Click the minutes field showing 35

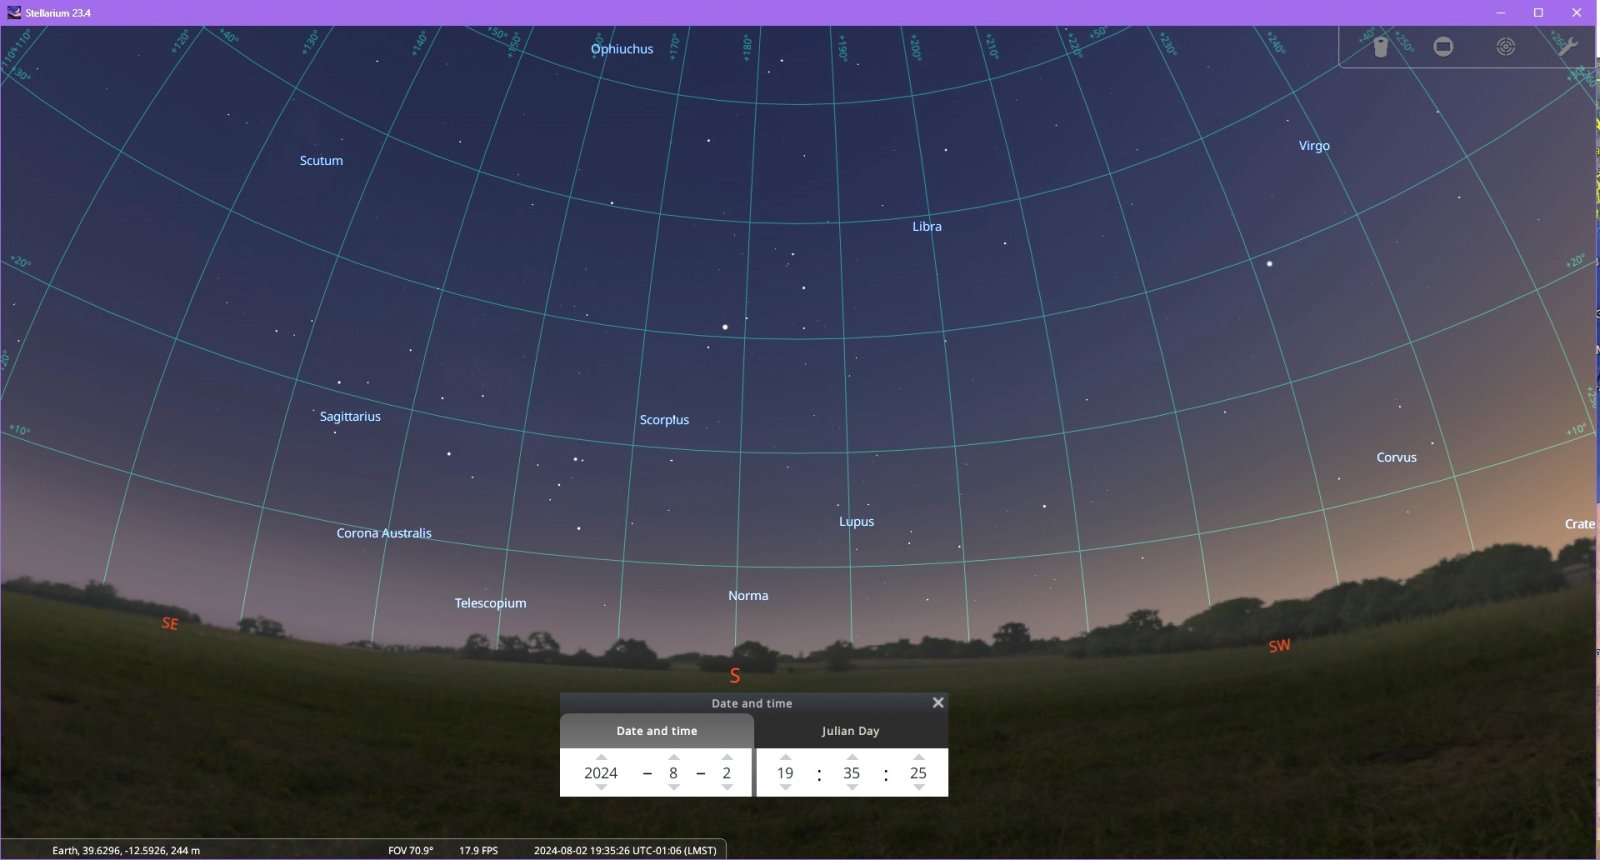[852, 773]
